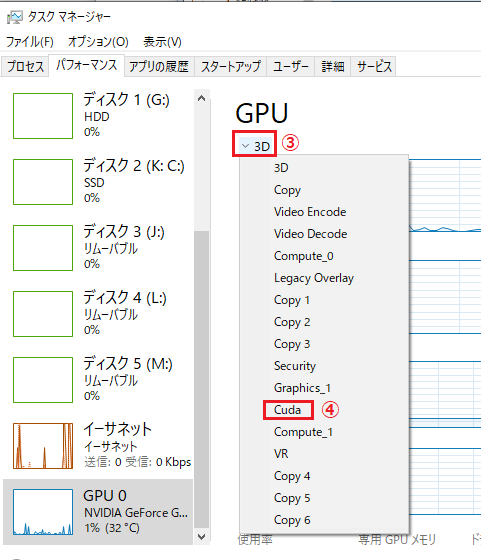Select the Ethernet network graph thumbnail
481x560 pixels.
pos(43,446)
